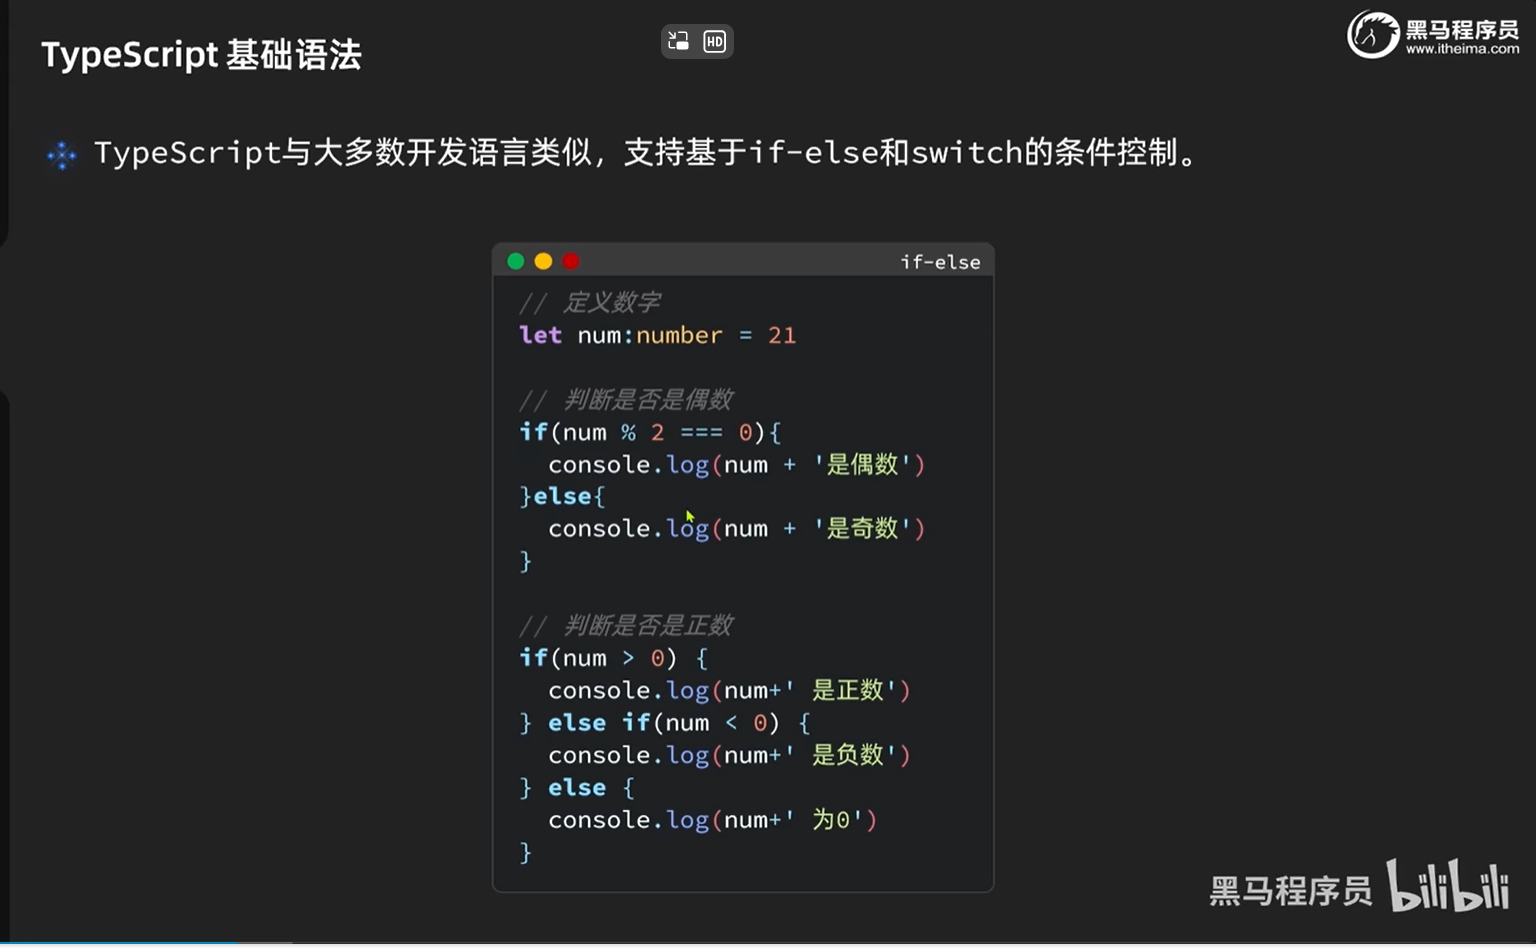1536x948 pixels.
Task: Click the red dot in code window
Action: 570,261
